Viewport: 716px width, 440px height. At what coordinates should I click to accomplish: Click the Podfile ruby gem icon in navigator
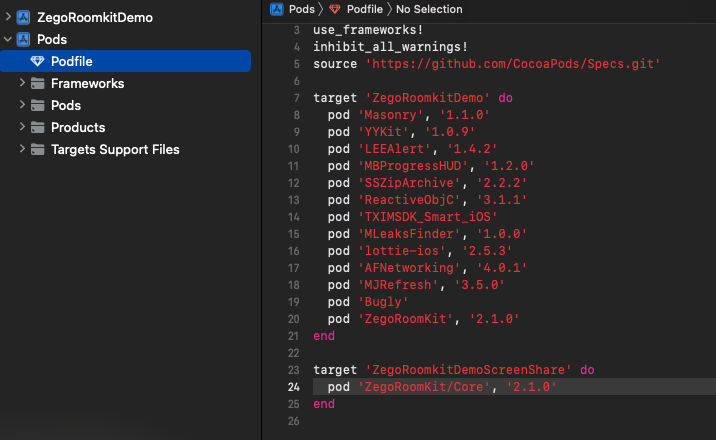pyautogui.click(x=37, y=61)
